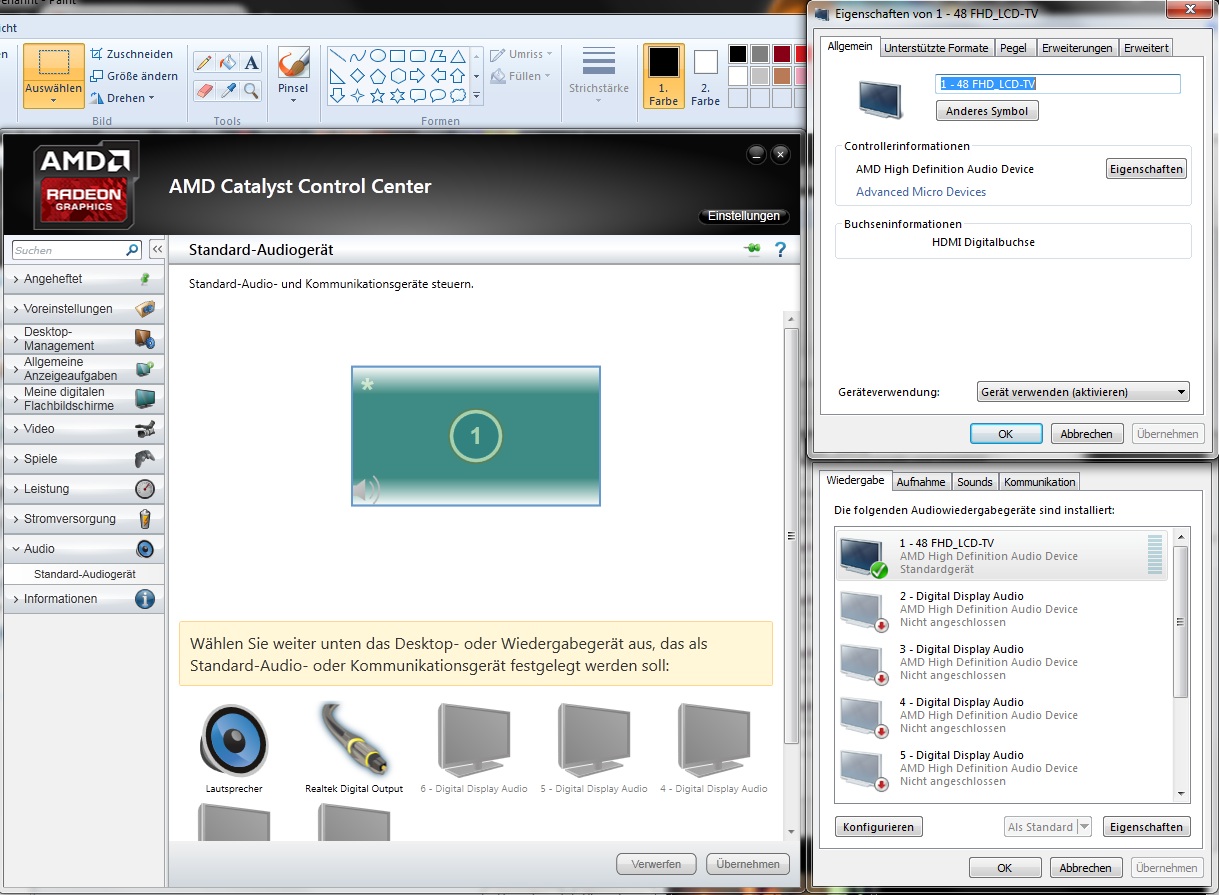
Task: Select the curve shape
Action: (358, 56)
